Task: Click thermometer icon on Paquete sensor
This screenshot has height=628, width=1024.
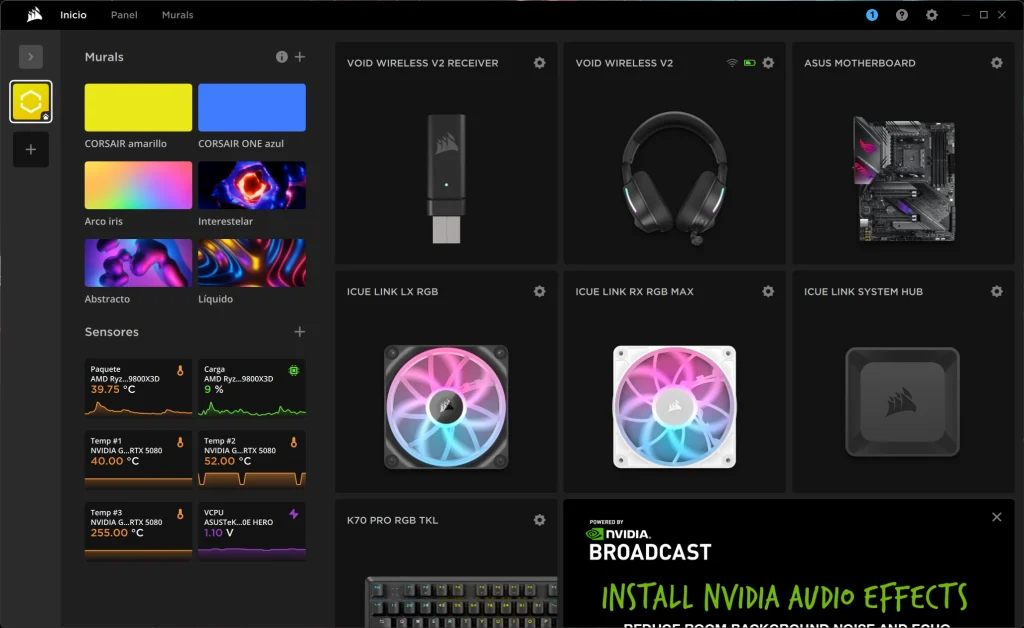Action: (180, 371)
